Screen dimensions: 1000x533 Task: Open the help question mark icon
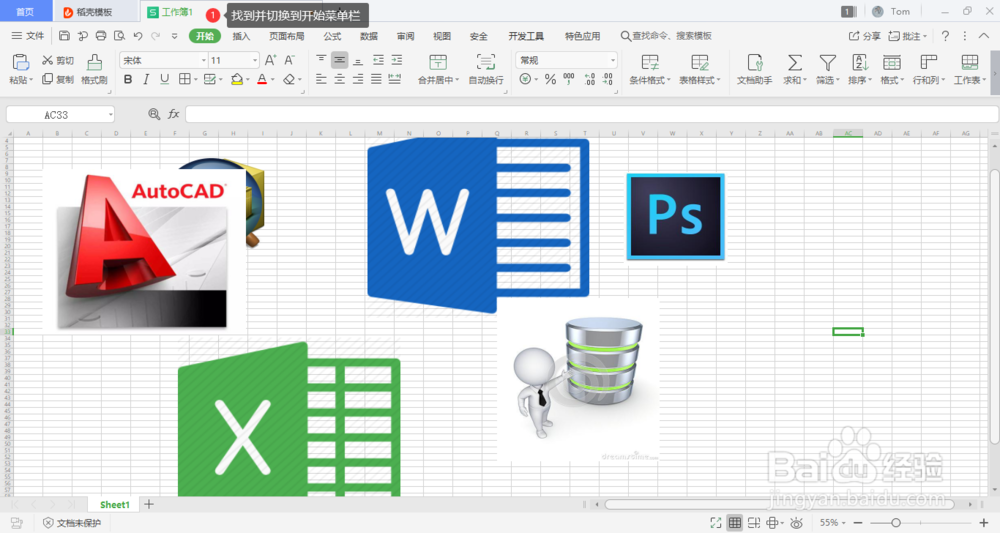(x=945, y=36)
